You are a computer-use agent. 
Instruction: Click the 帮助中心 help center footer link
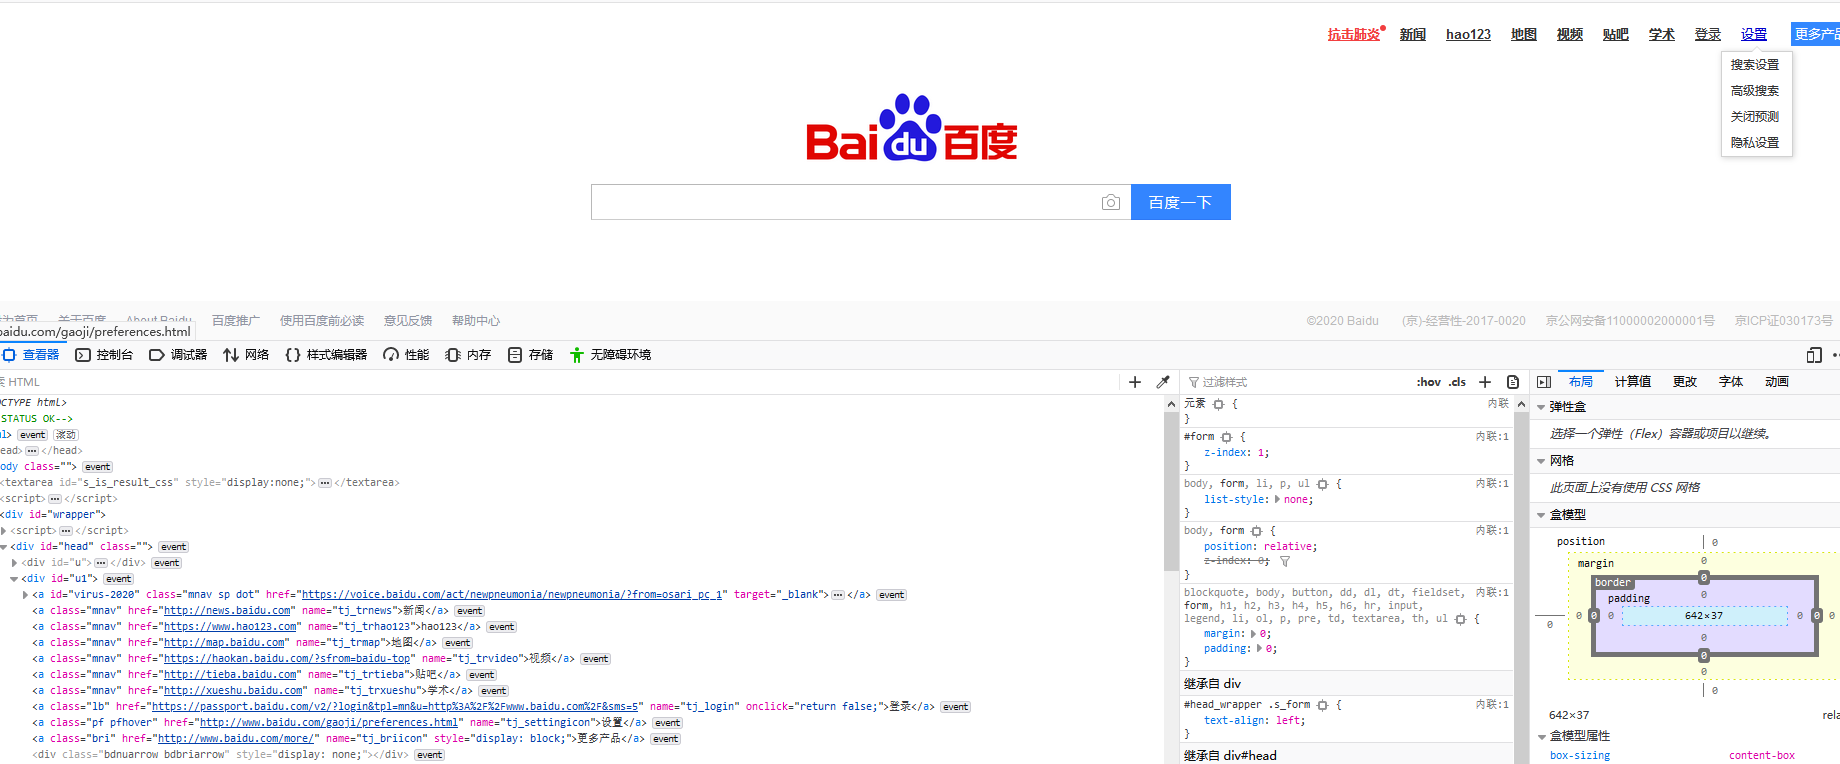(x=476, y=321)
